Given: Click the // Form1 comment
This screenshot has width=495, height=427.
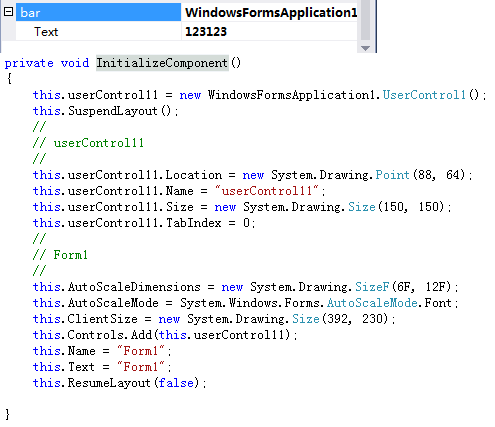Looking at the screenshot, I should coord(60,255).
